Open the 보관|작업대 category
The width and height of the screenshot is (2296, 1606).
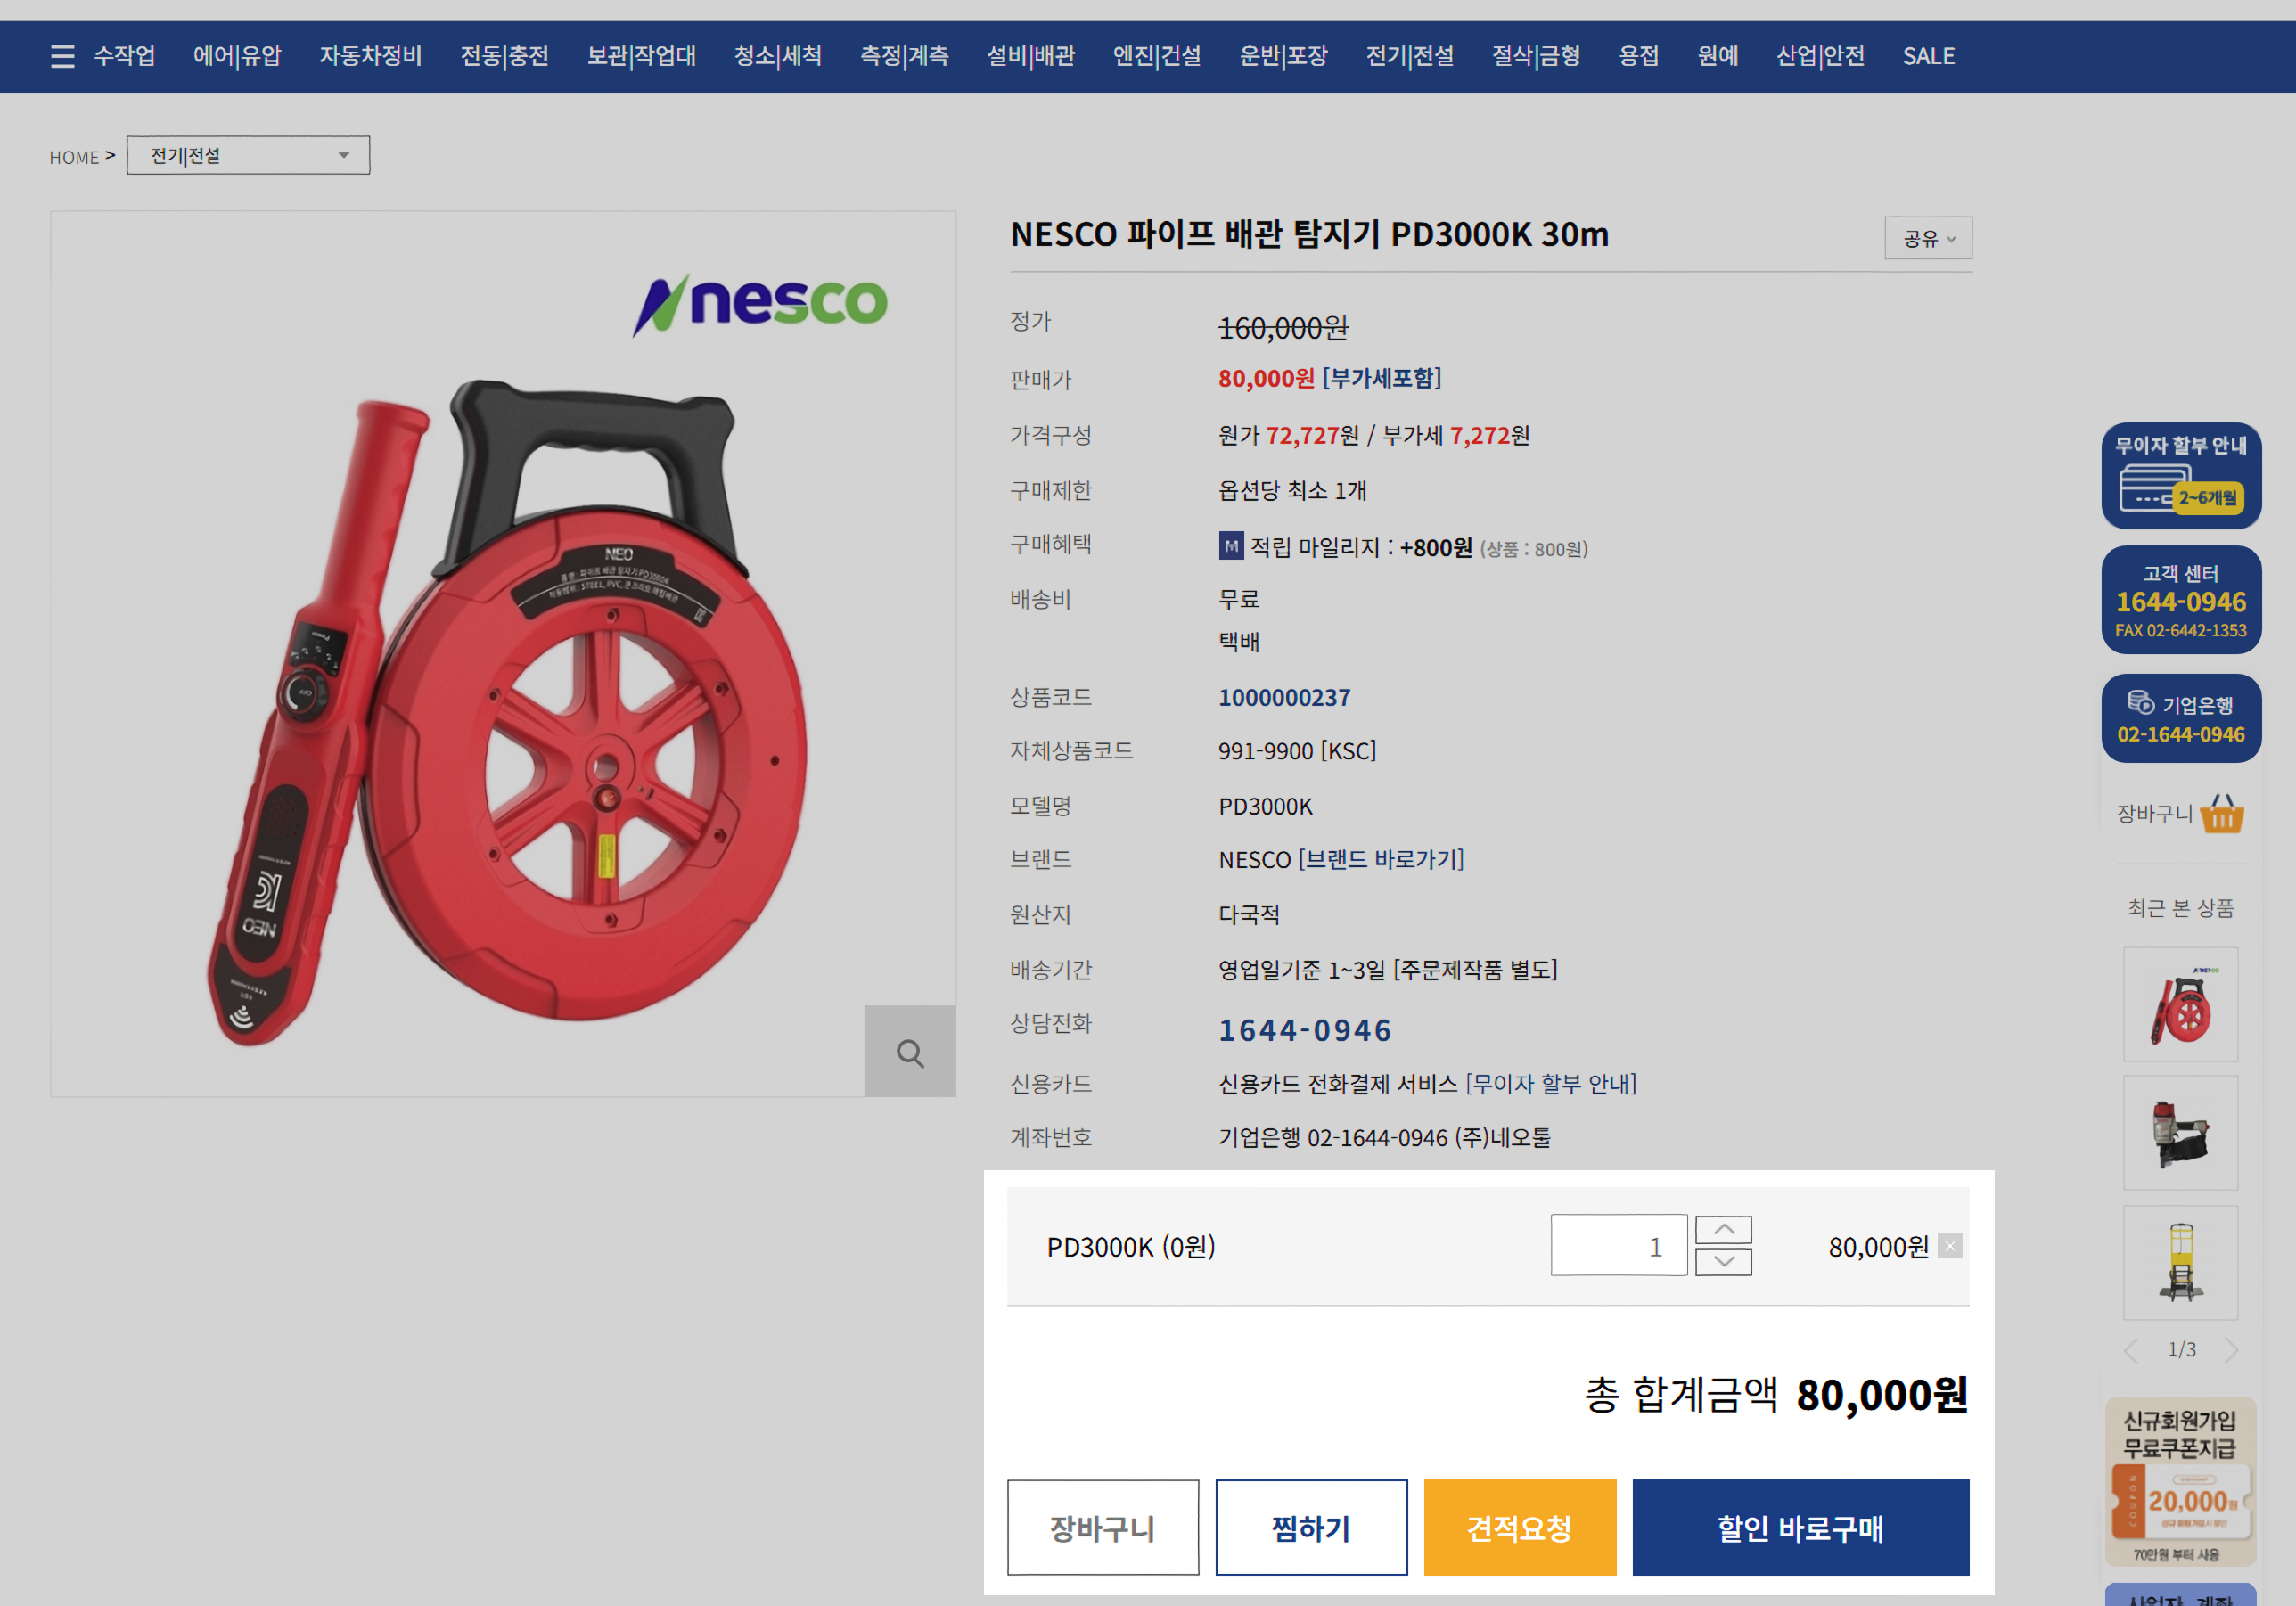click(x=641, y=56)
